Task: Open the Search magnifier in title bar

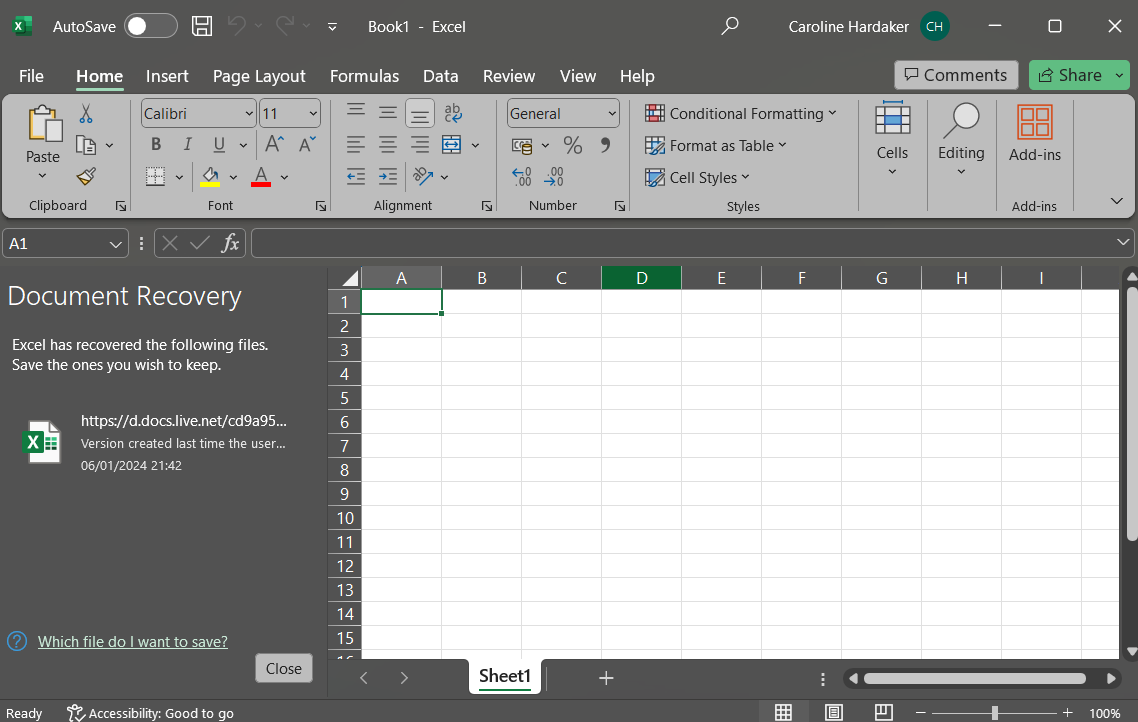Action: point(730,26)
